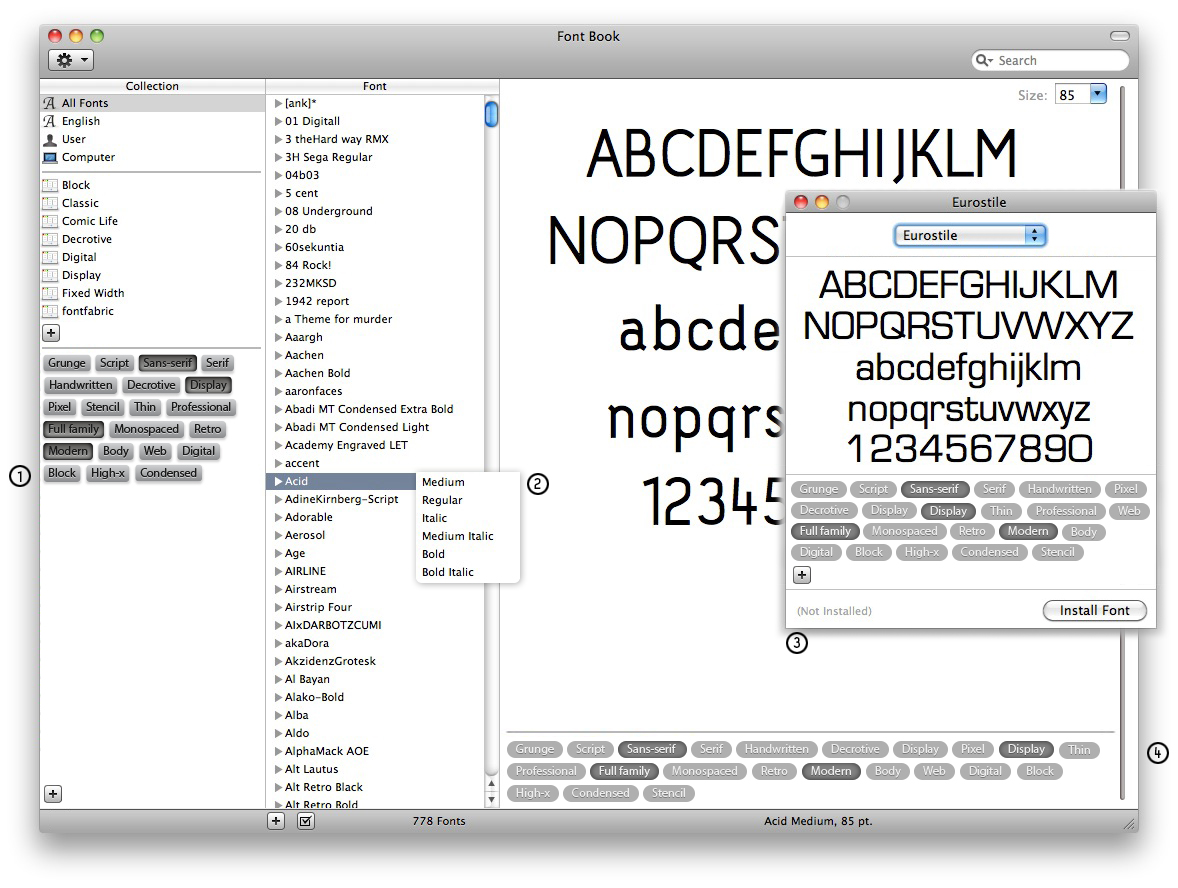This screenshot has width=1178, height=888.
Task: Expand the AIRLINE font family
Action: [279, 571]
